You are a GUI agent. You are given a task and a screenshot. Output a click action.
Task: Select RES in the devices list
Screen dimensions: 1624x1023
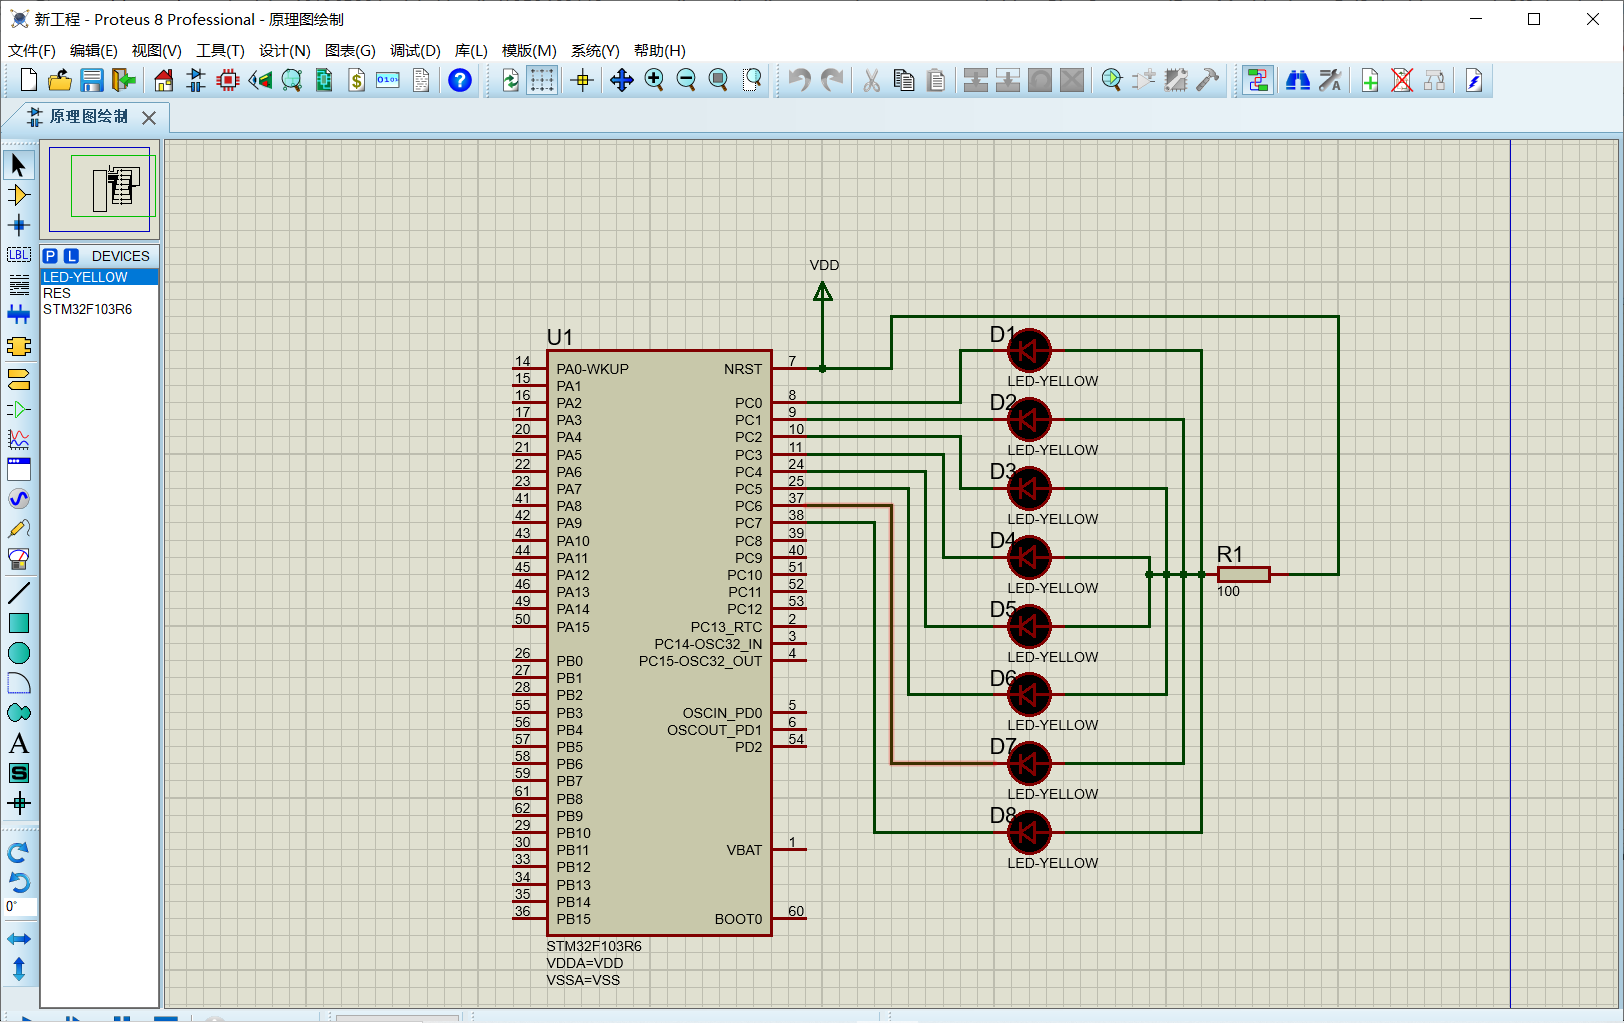pos(99,293)
